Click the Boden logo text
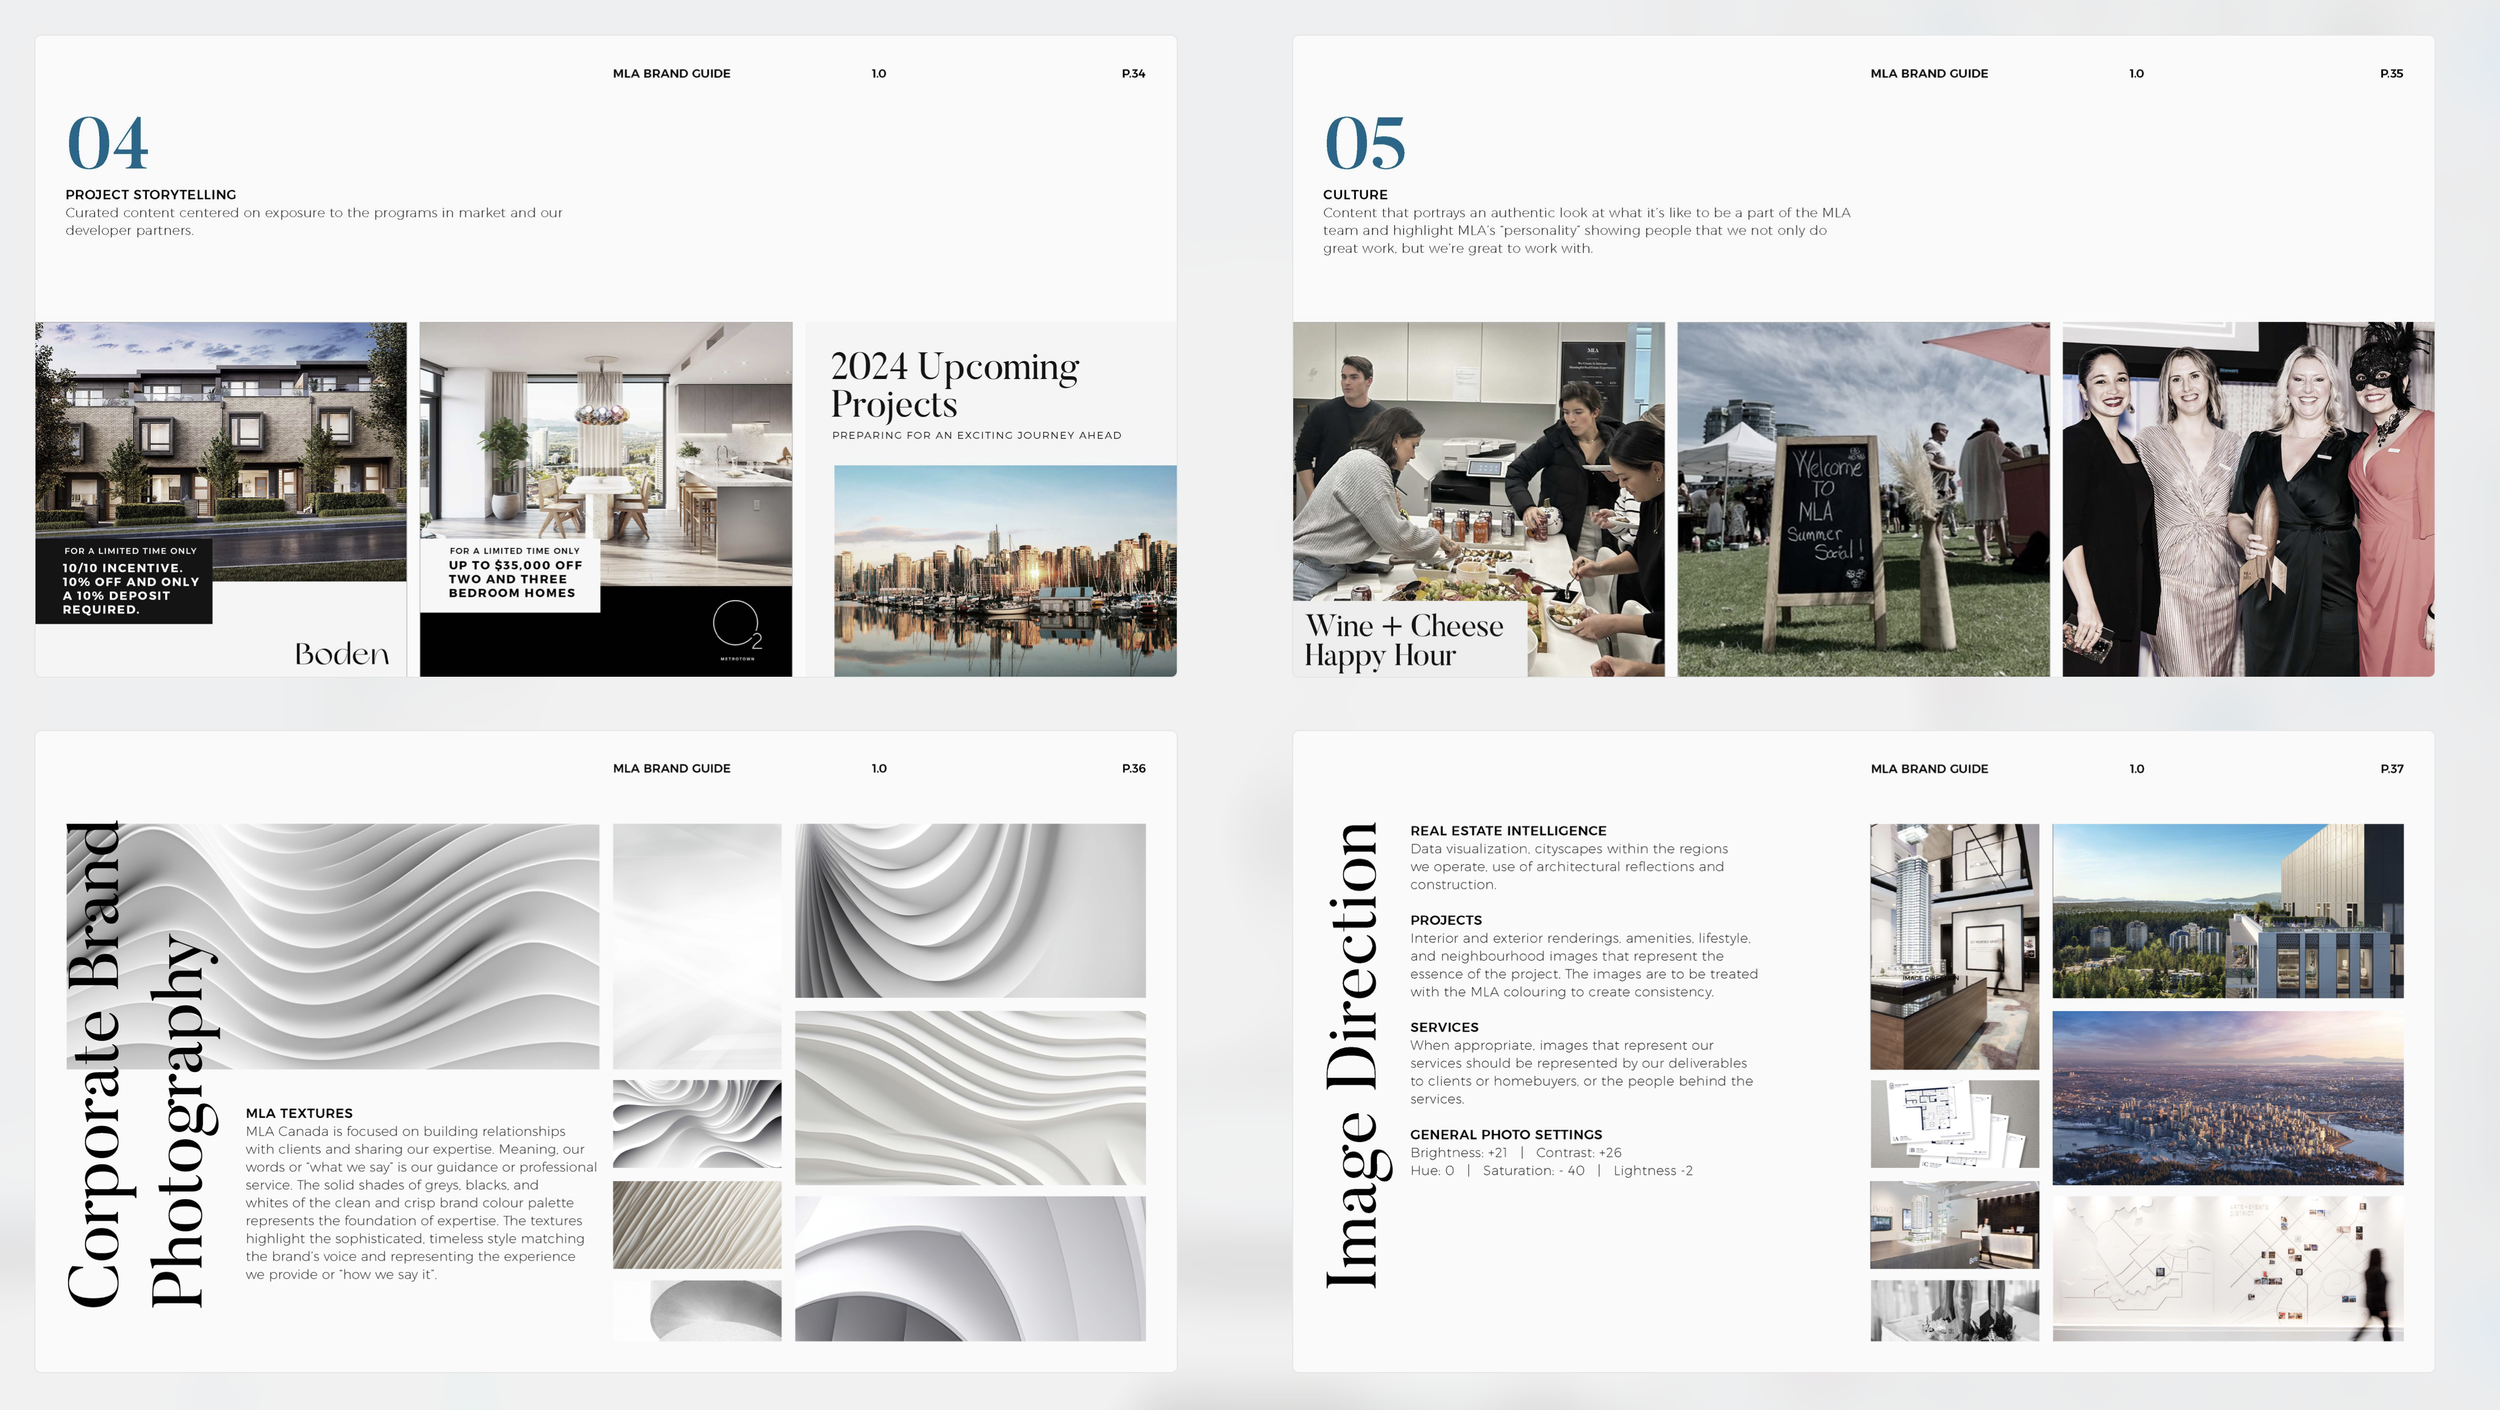Image resolution: width=2500 pixels, height=1410 pixels. [342, 654]
